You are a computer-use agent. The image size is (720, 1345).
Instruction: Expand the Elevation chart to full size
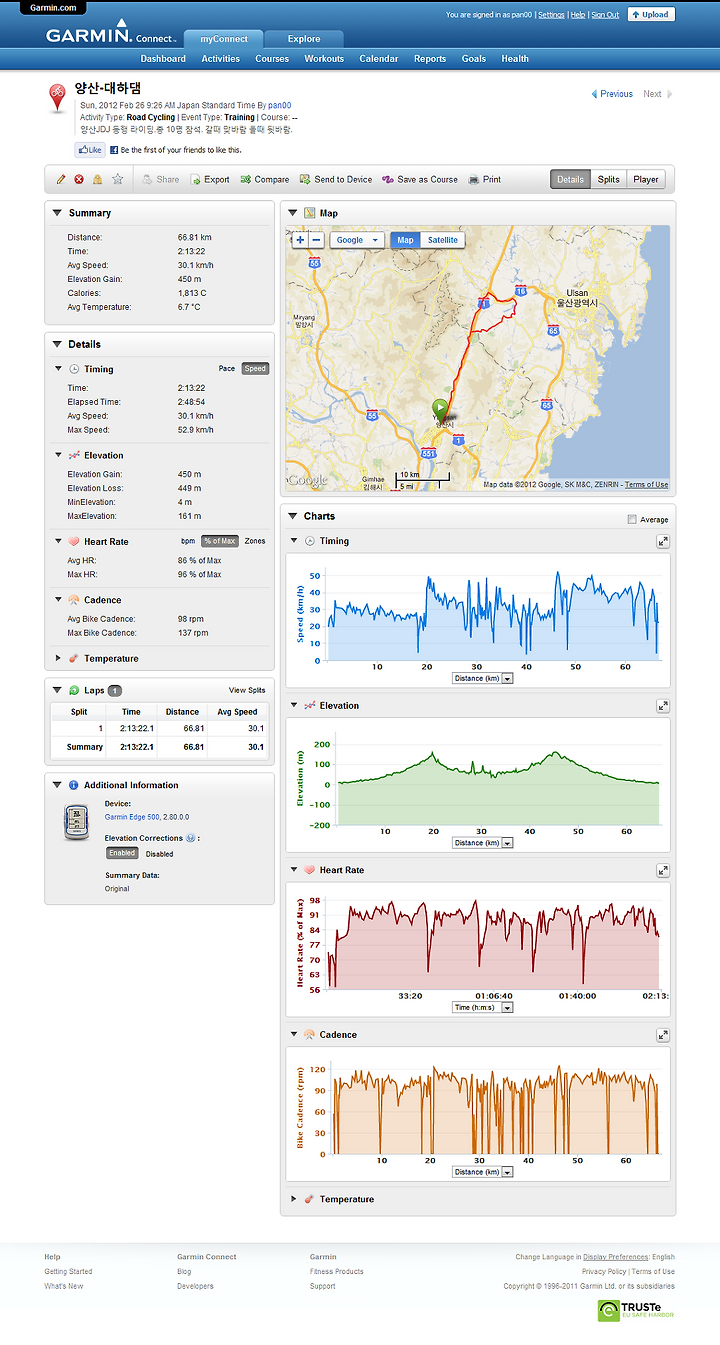coord(663,706)
